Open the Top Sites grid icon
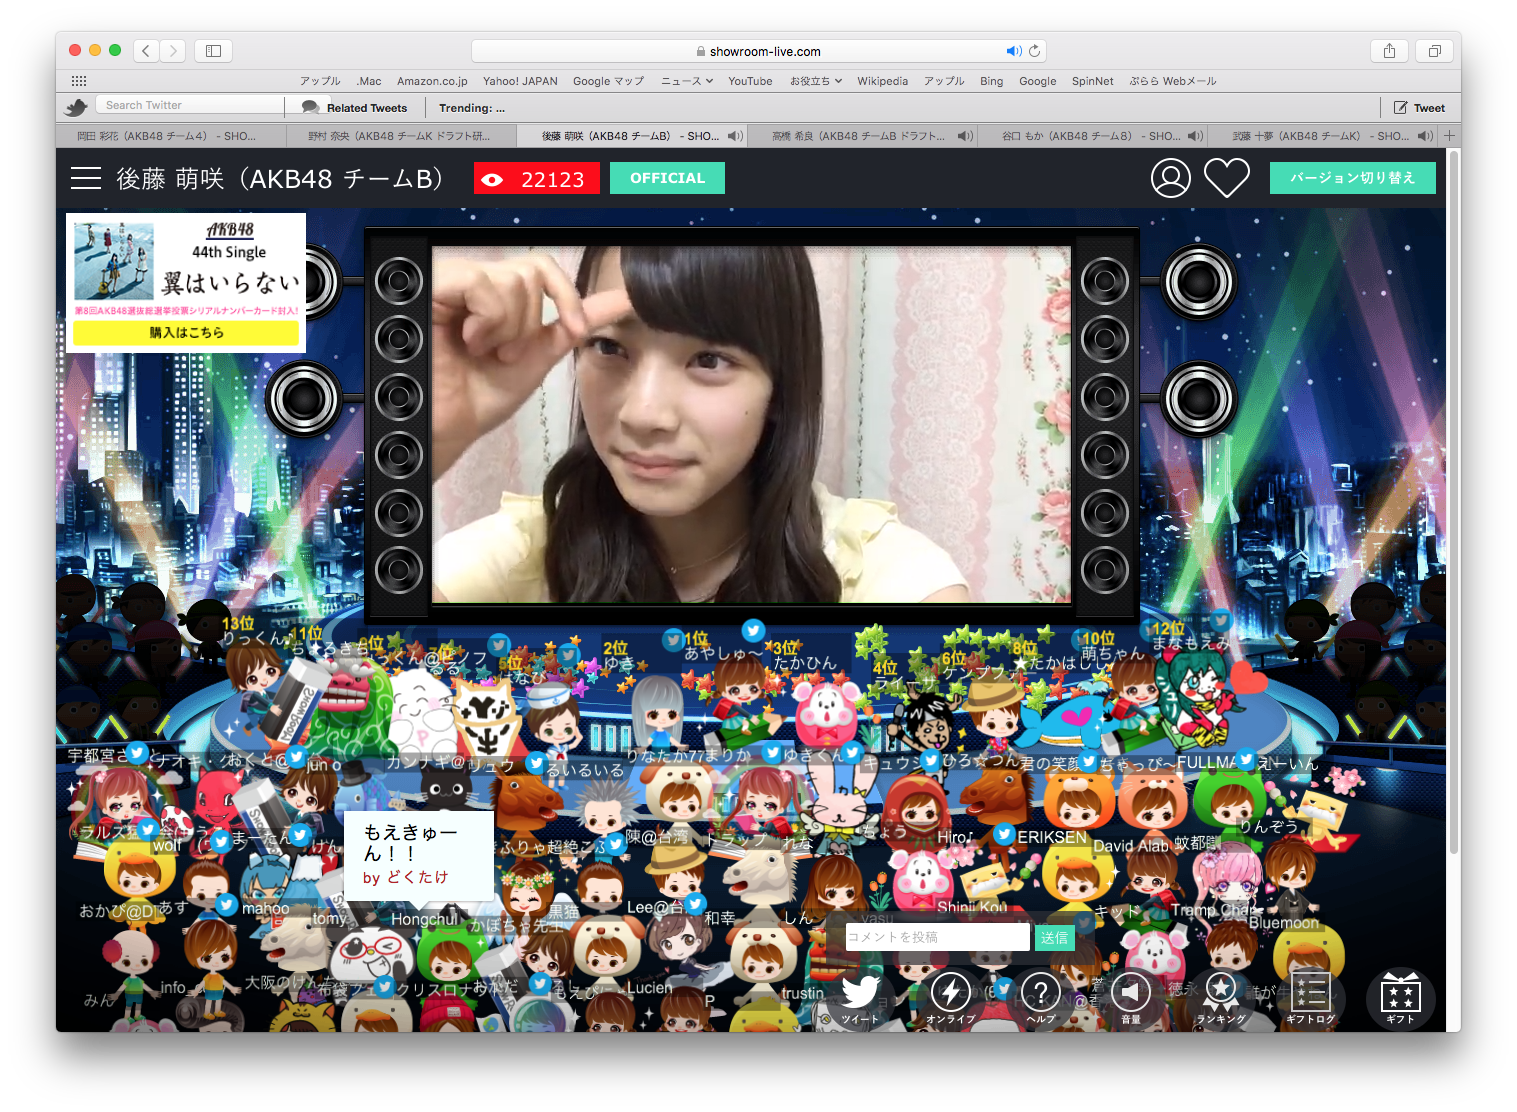The width and height of the screenshot is (1517, 1112). pos(79,81)
